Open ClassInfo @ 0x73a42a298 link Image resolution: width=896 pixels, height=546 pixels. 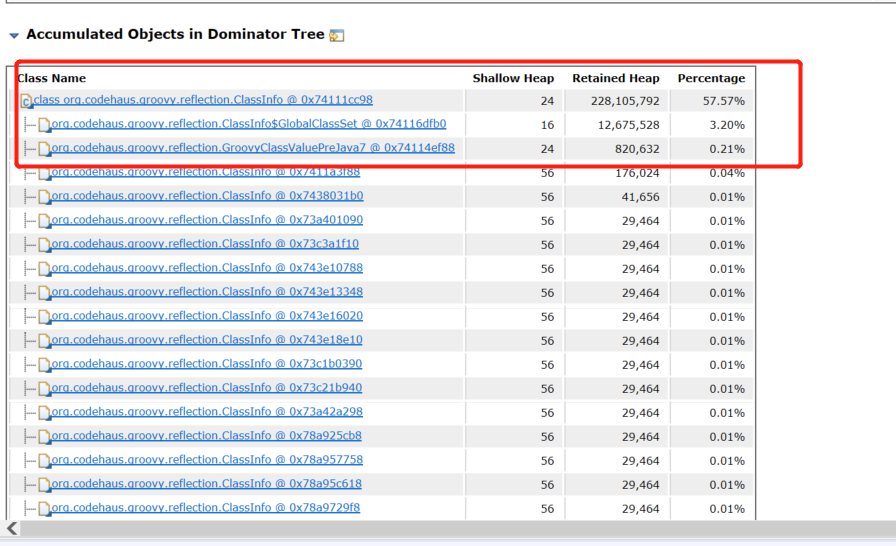pyautogui.click(x=207, y=412)
